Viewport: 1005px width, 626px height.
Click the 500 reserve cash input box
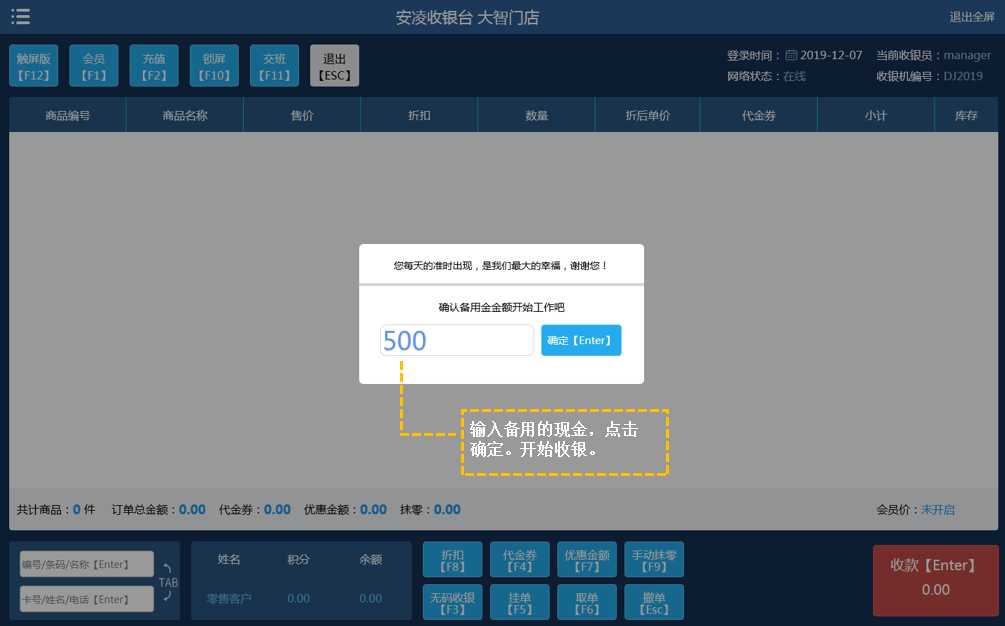click(x=456, y=340)
